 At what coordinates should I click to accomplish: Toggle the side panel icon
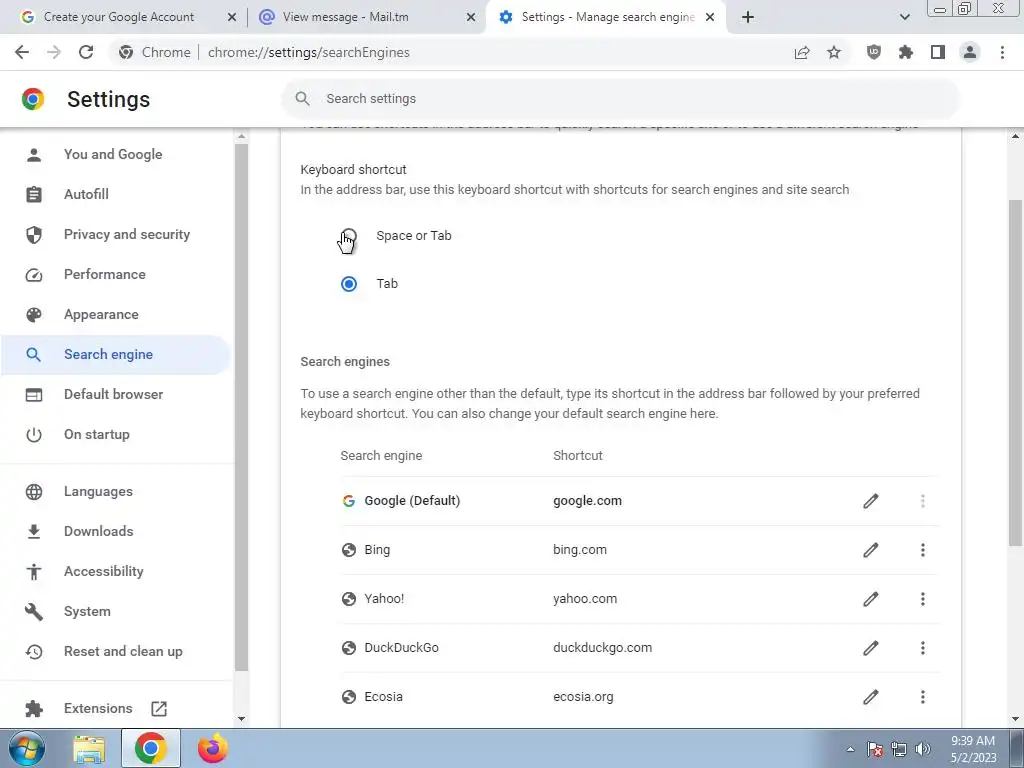click(938, 52)
